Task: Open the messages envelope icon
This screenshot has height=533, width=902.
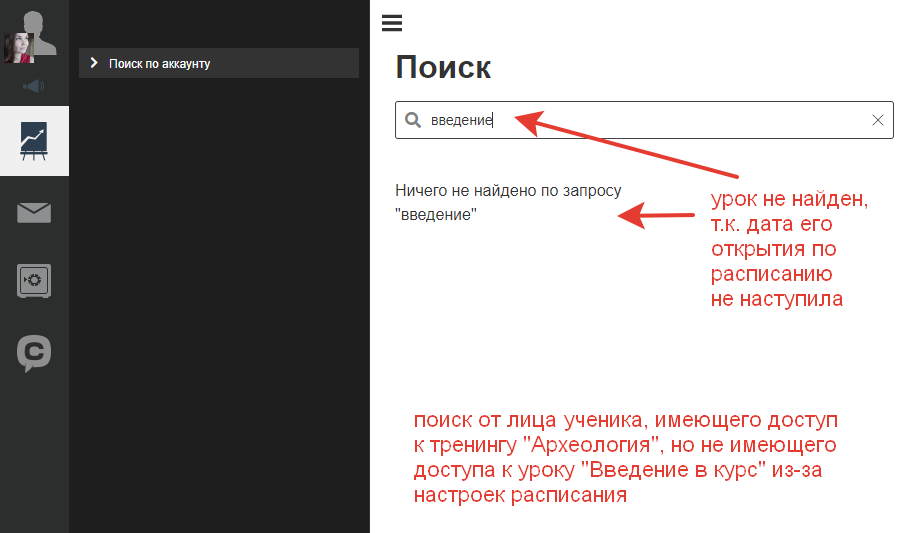Action: point(34,213)
